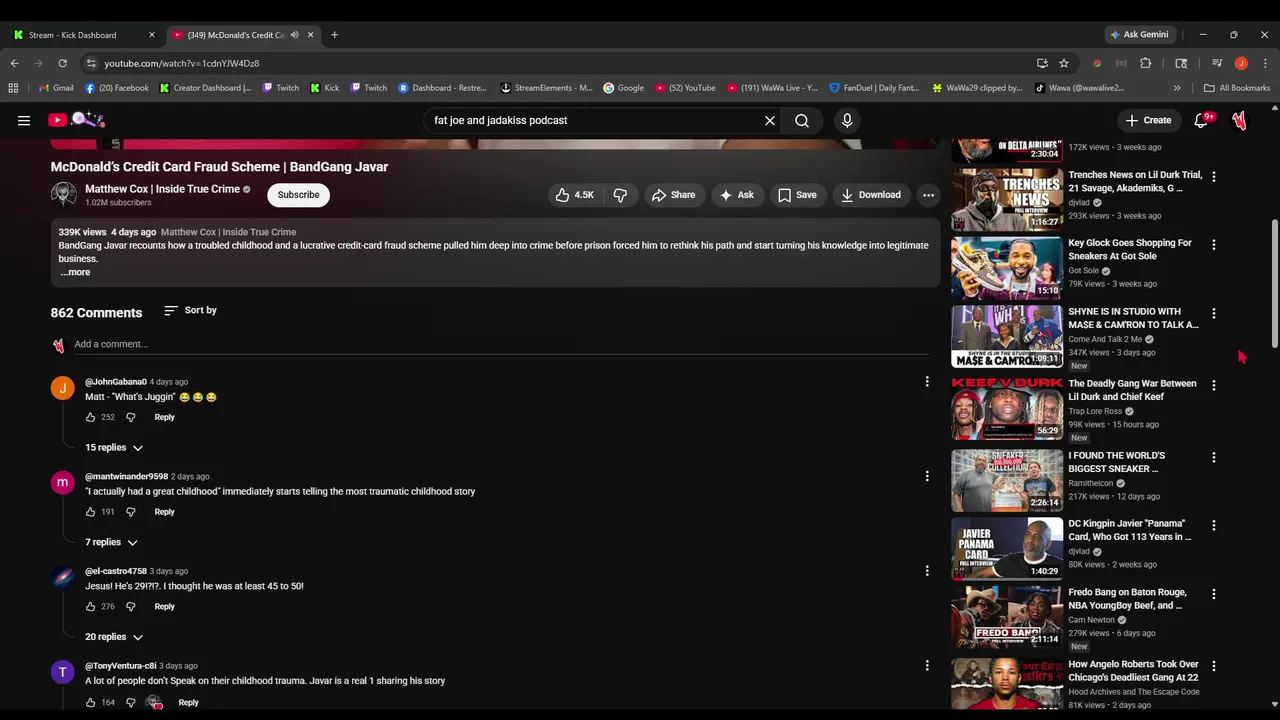Viewport: 1280px width, 720px height.
Task: Dislike mantwinander9598's comment
Action: tap(130, 512)
